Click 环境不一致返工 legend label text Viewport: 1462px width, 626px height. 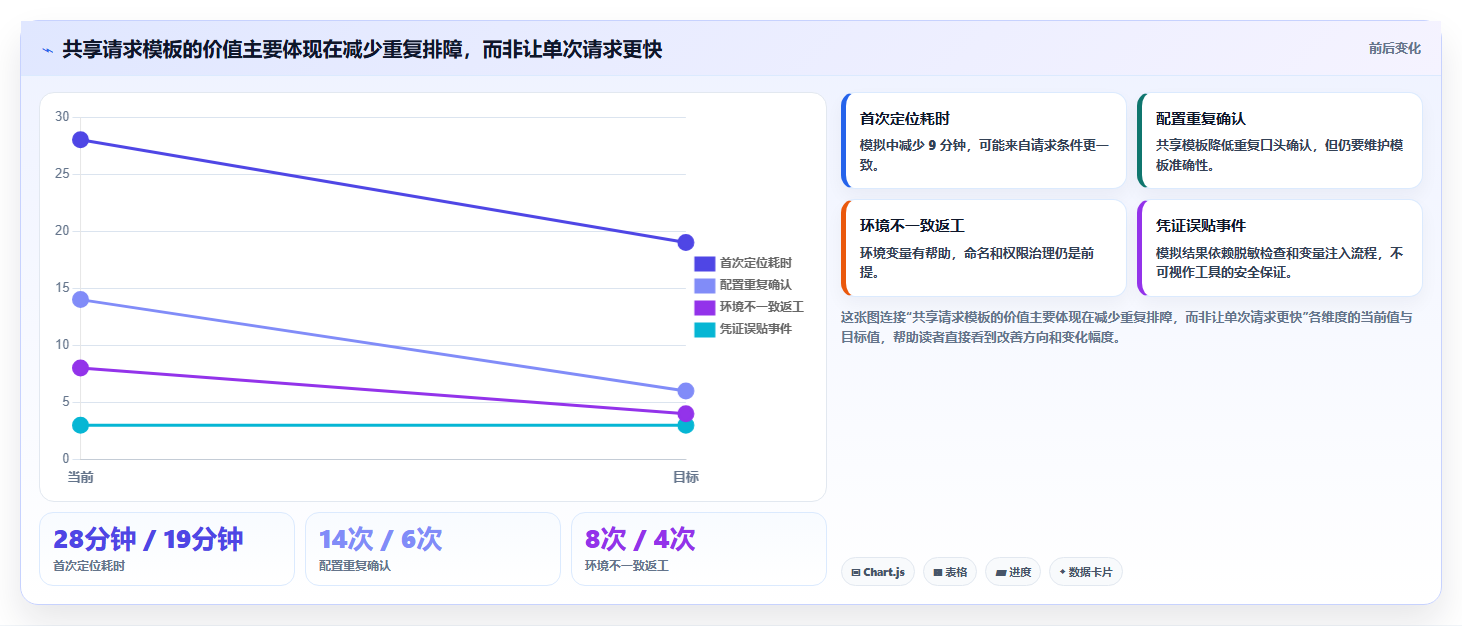[762, 307]
